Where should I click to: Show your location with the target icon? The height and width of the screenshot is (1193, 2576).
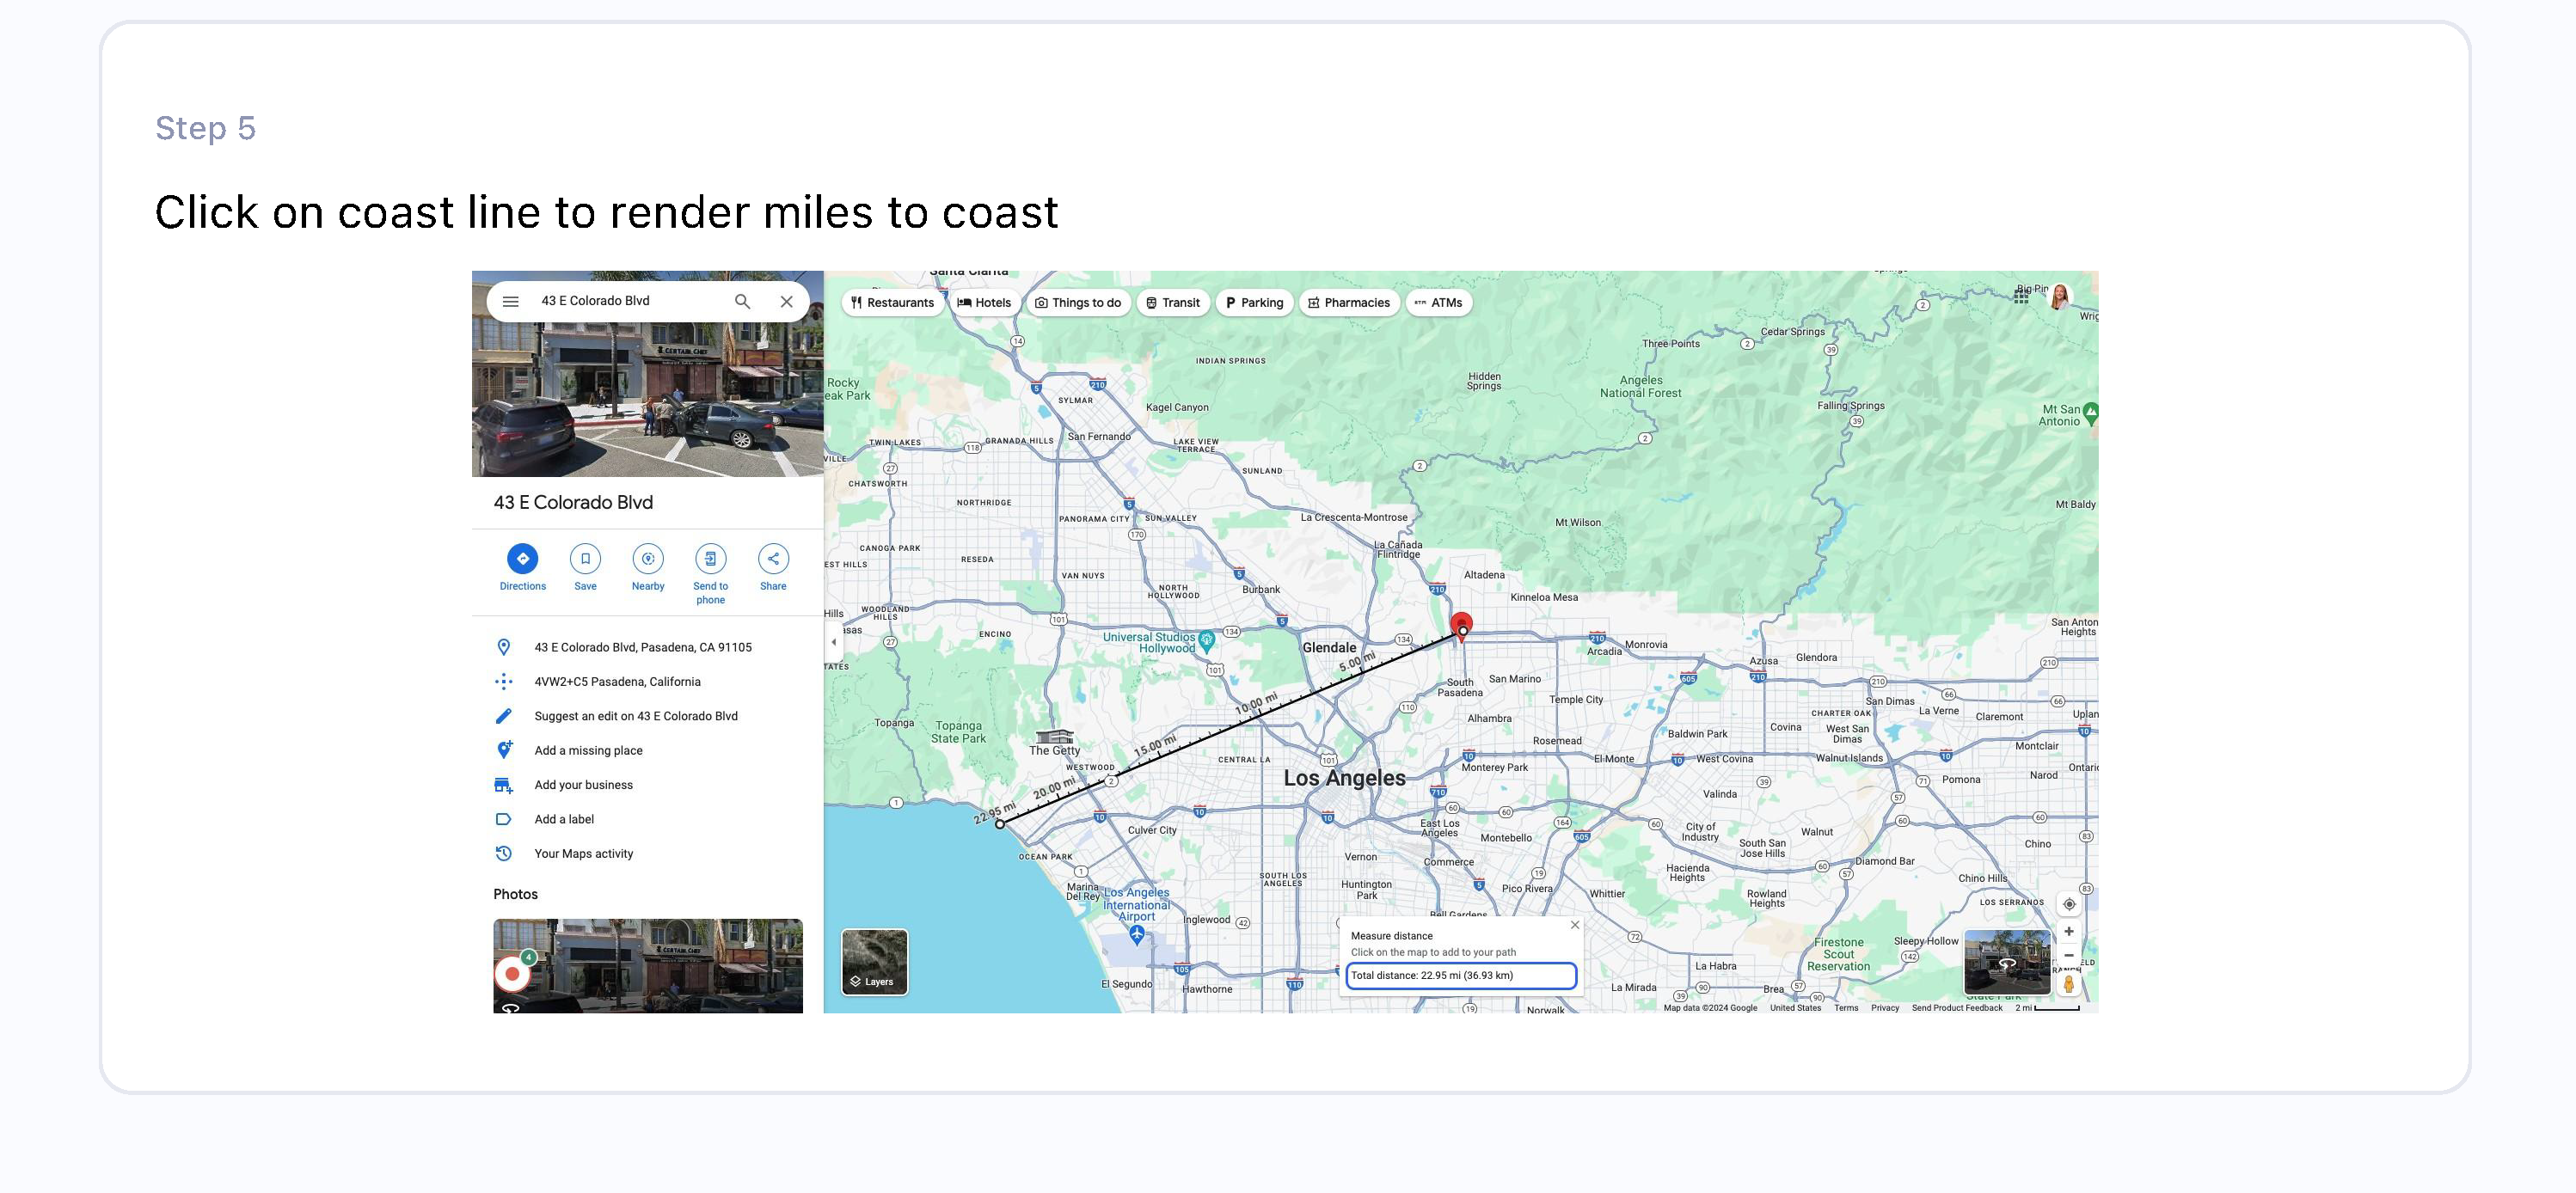coord(2069,904)
